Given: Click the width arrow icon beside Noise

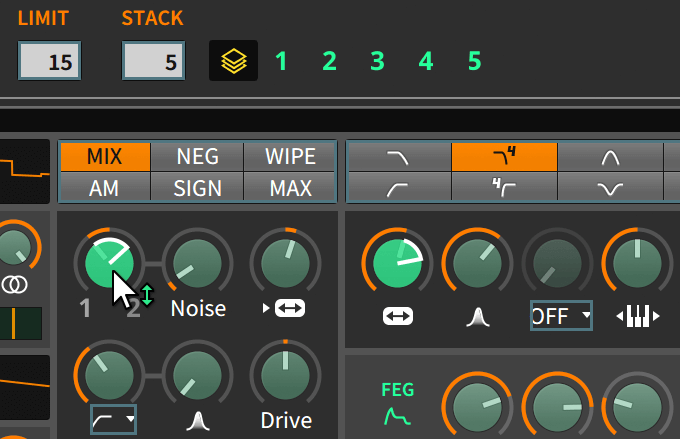Looking at the screenshot, I should point(284,308).
